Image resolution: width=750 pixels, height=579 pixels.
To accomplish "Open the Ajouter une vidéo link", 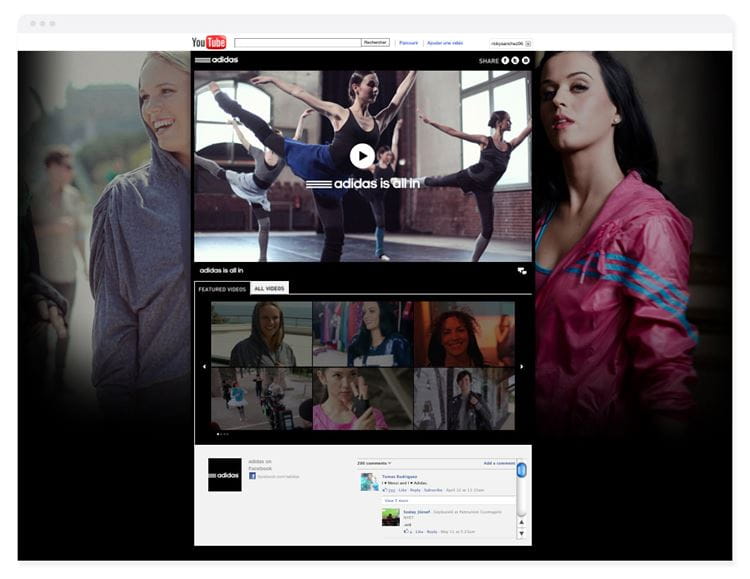I will tap(445, 43).
